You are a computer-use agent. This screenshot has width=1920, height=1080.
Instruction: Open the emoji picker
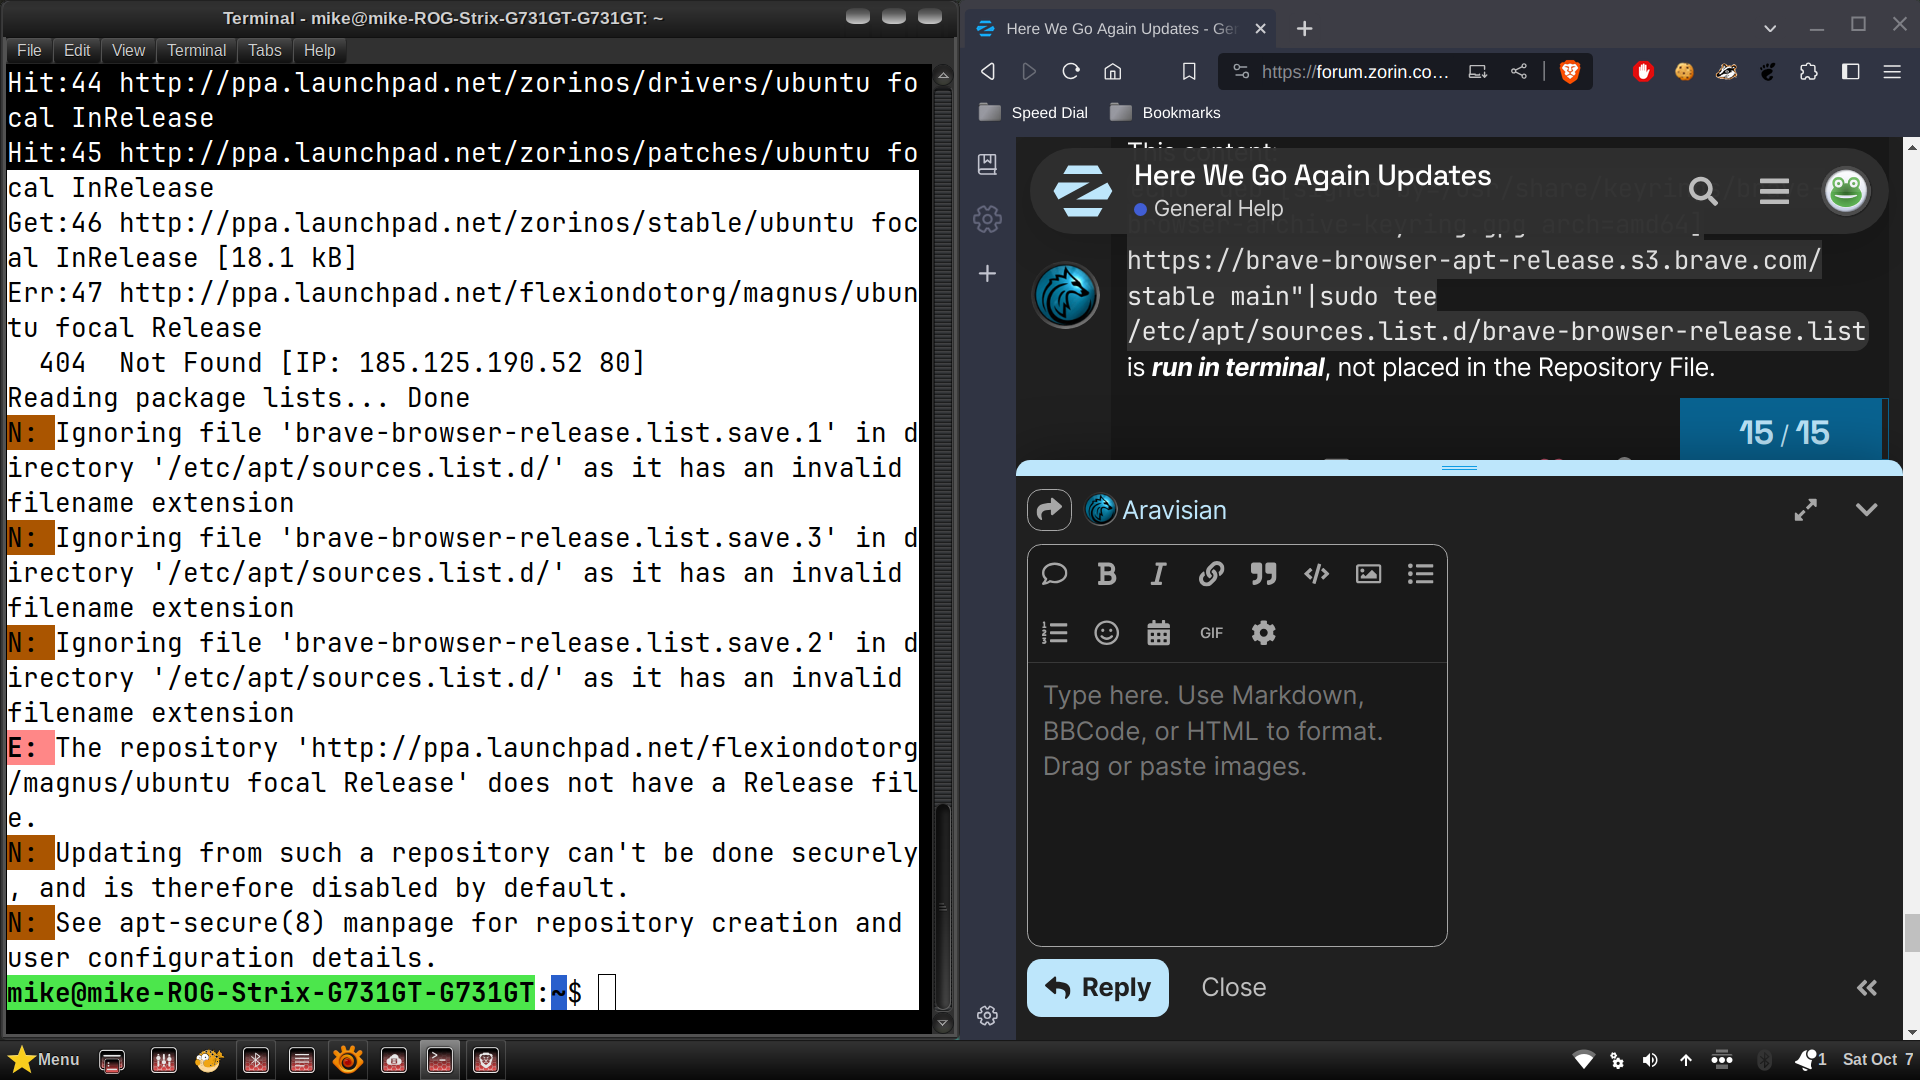1106,633
